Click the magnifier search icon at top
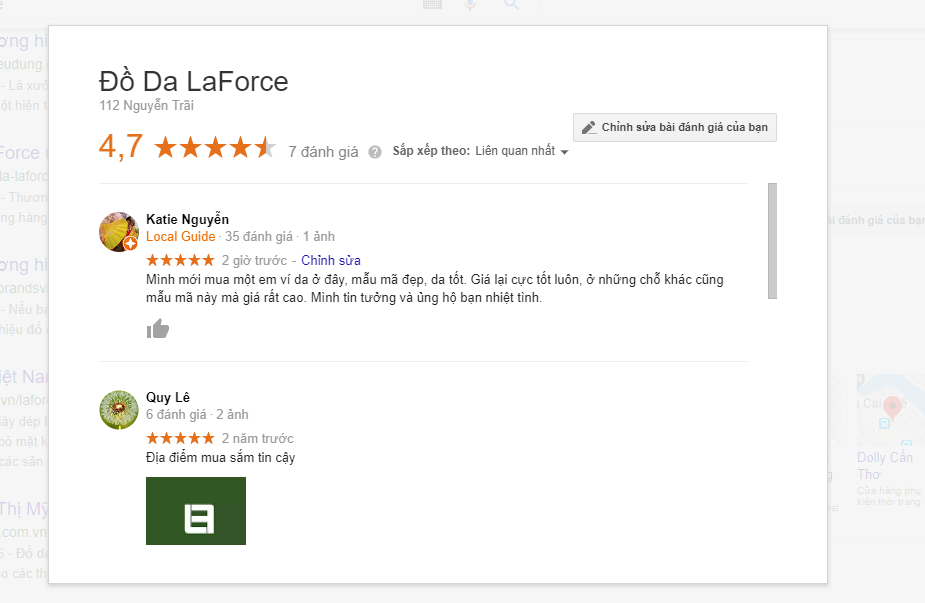Screen dimensions: 925x603 (511, 5)
